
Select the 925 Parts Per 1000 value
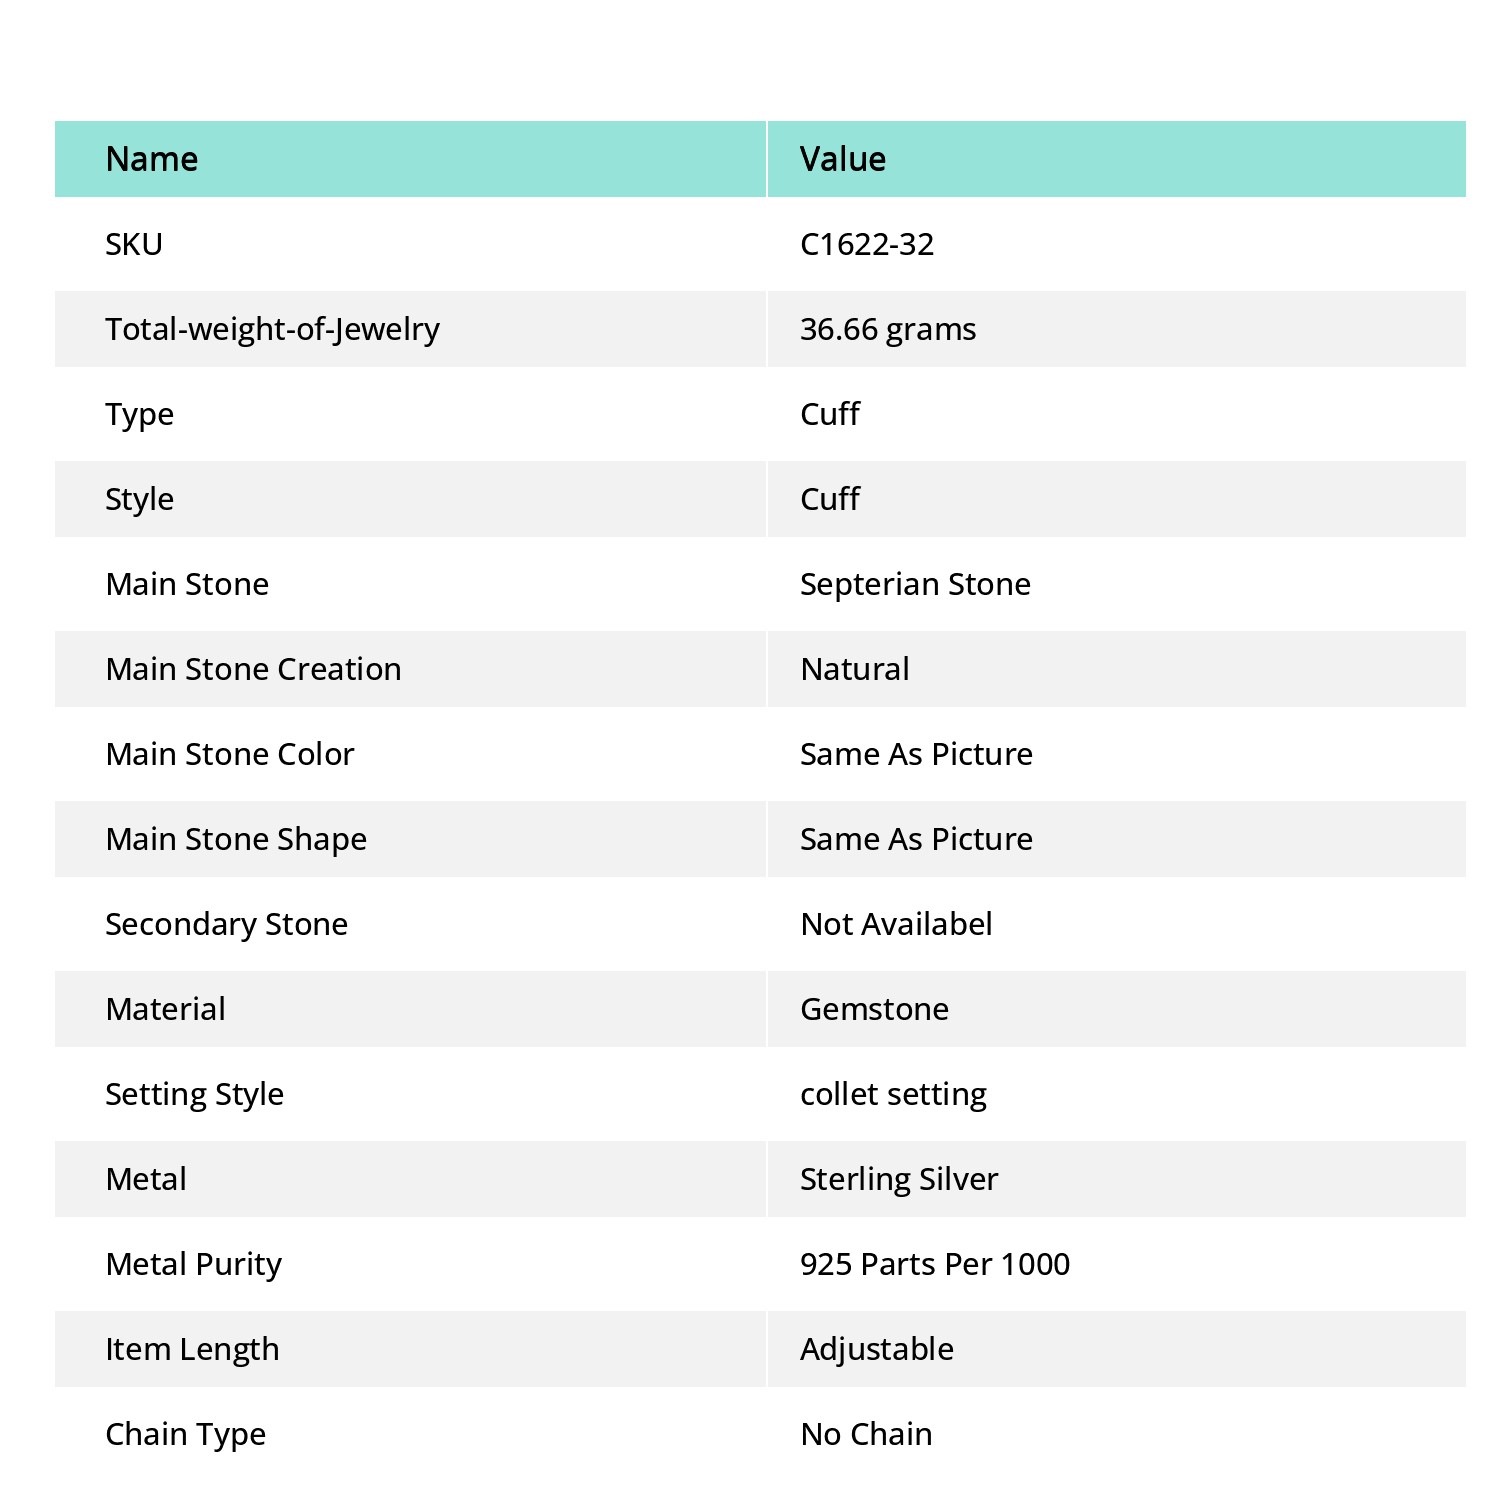click(935, 1264)
